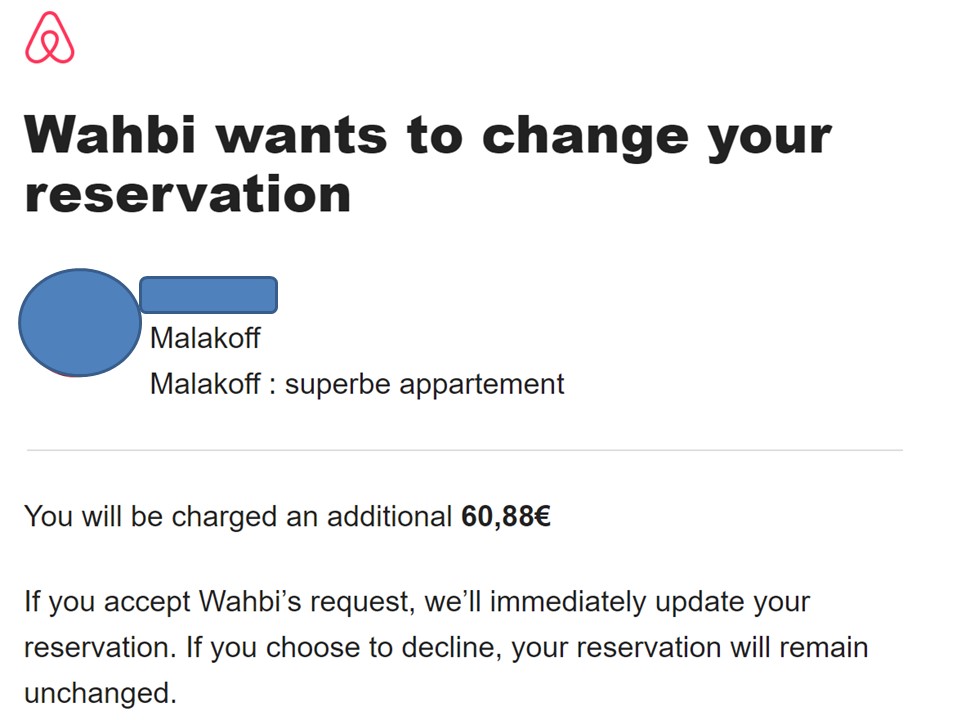The height and width of the screenshot is (720, 960).
Task: Click 'immediately update your' text
Action: pyautogui.click(x=650, y=603)
